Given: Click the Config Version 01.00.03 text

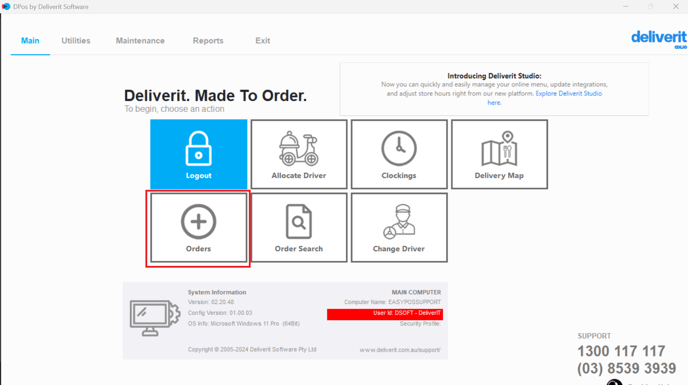Looking at the screenshot, I should pyautogui.click(x=220, y=313).
